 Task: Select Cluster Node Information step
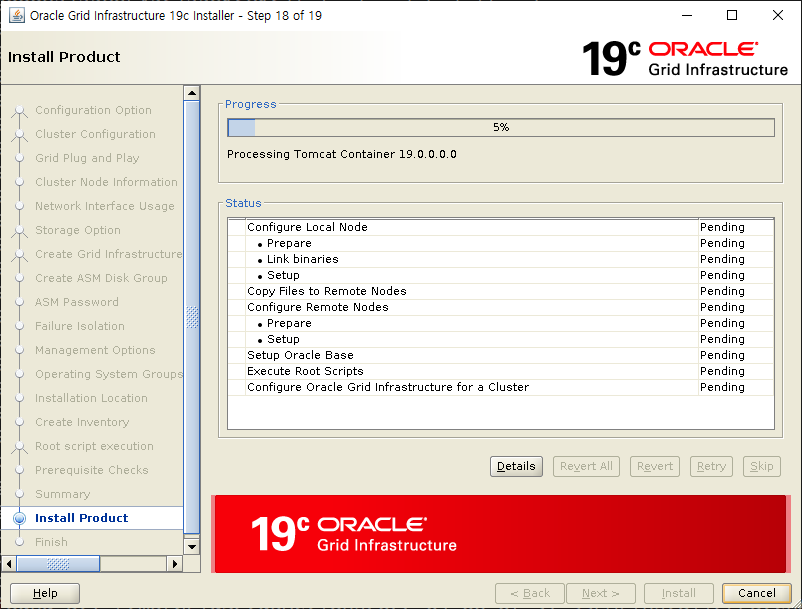point(106,183)
